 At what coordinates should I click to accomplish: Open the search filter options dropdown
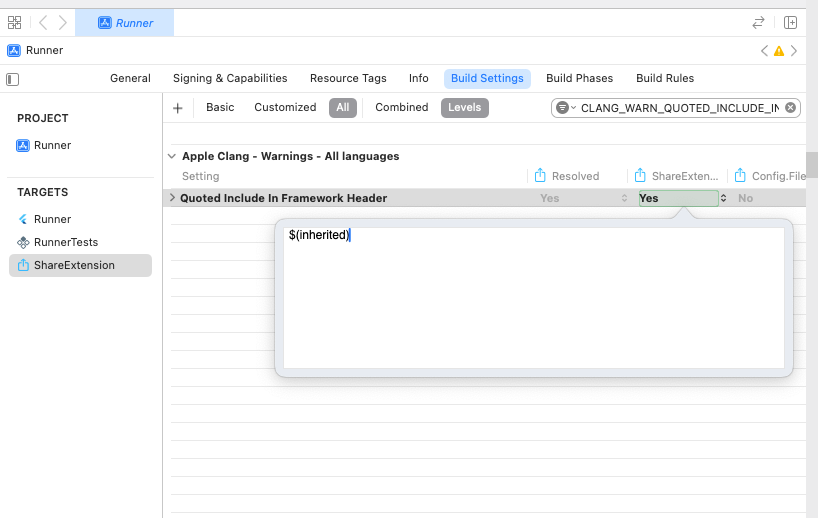click(566, 108)
